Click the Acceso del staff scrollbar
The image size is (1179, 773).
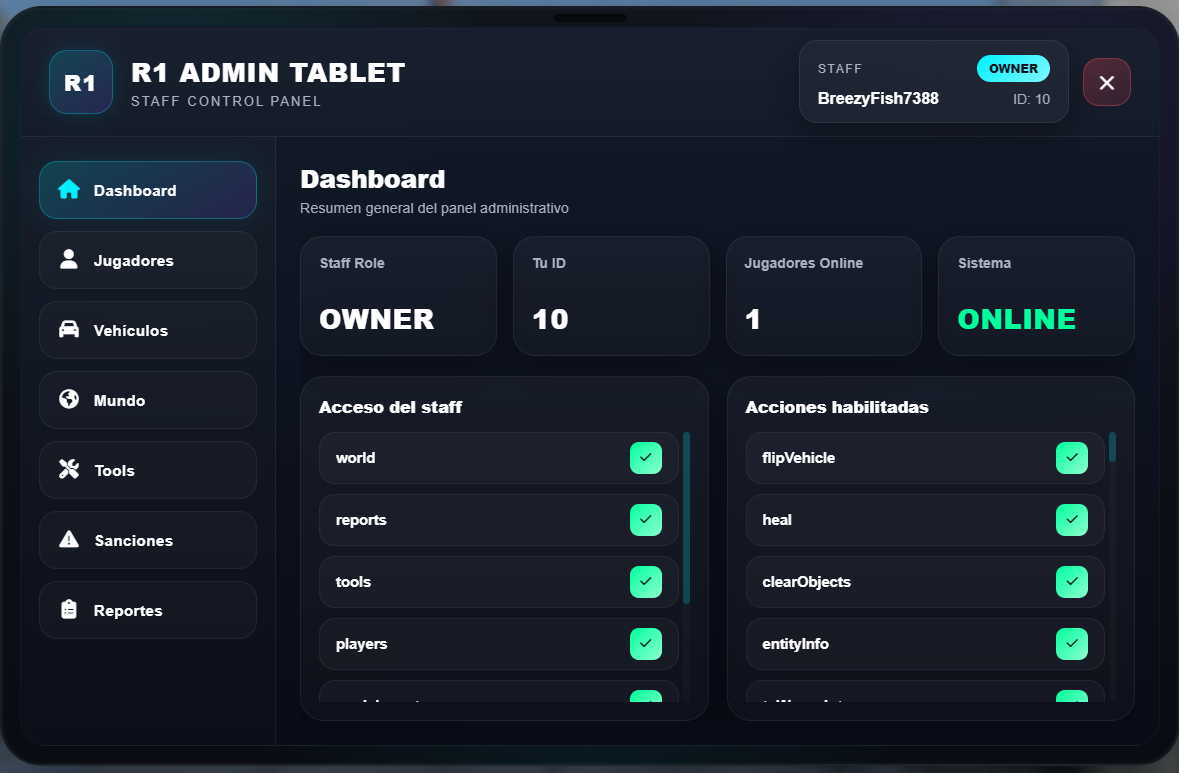coord(686,518)
